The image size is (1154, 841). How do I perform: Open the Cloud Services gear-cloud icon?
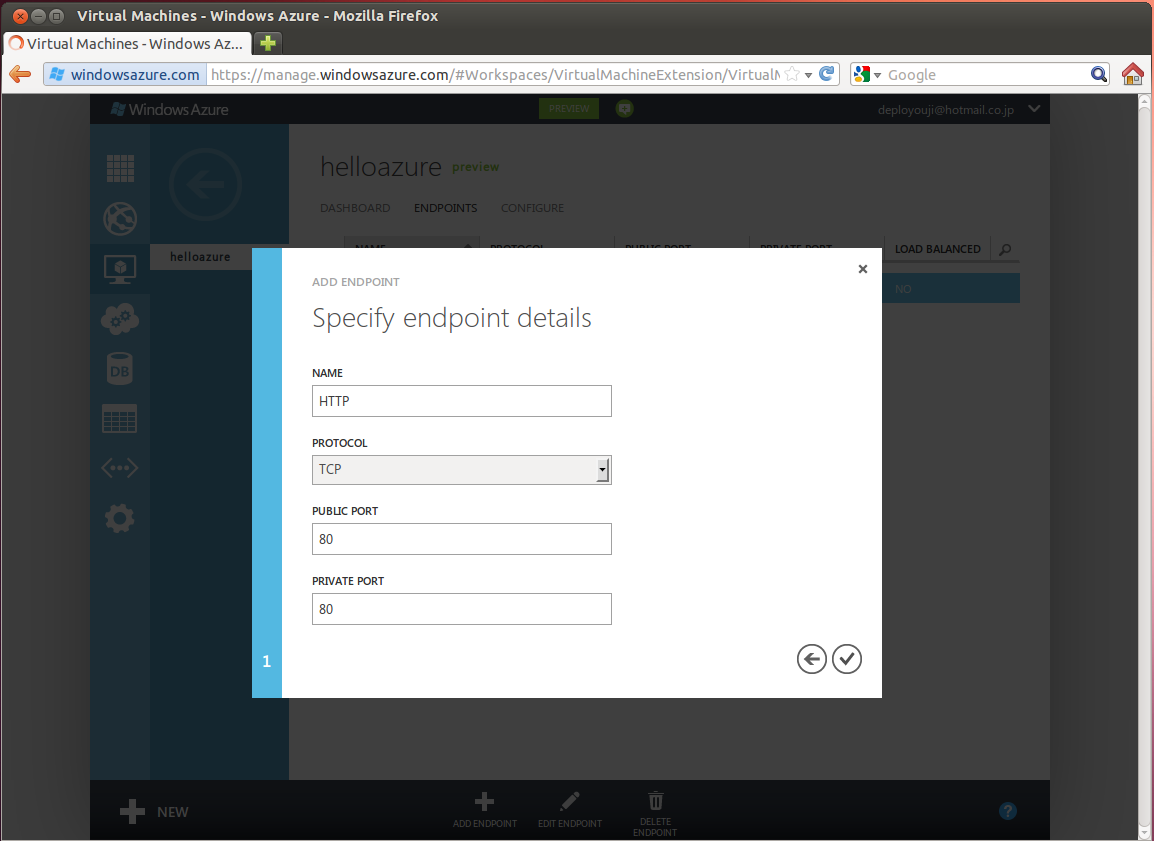120,319
